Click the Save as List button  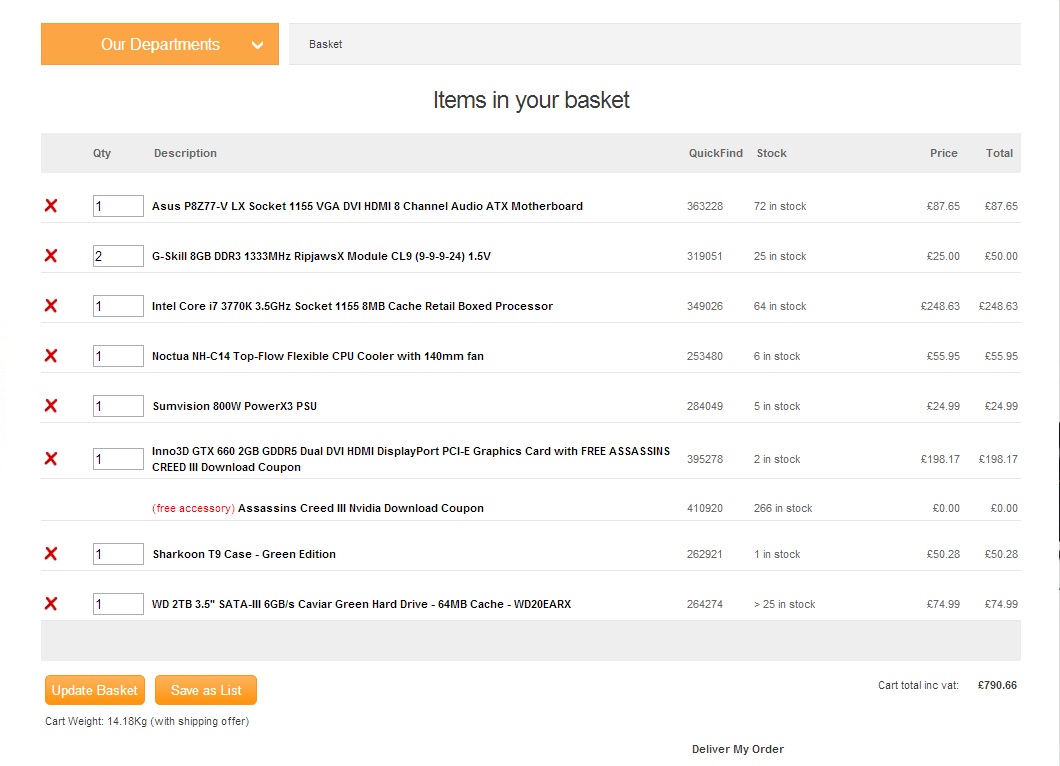[206, 690]
